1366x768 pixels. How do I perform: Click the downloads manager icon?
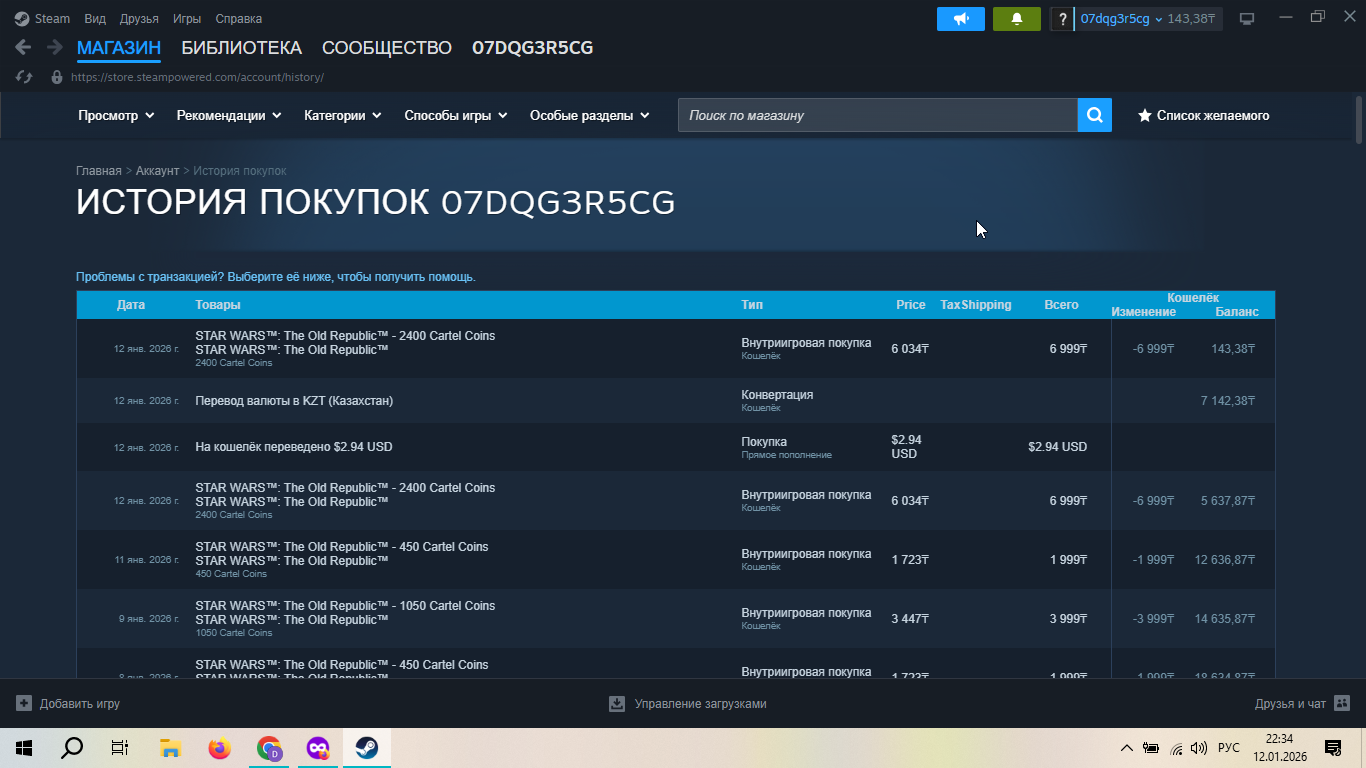click(617, 704)
